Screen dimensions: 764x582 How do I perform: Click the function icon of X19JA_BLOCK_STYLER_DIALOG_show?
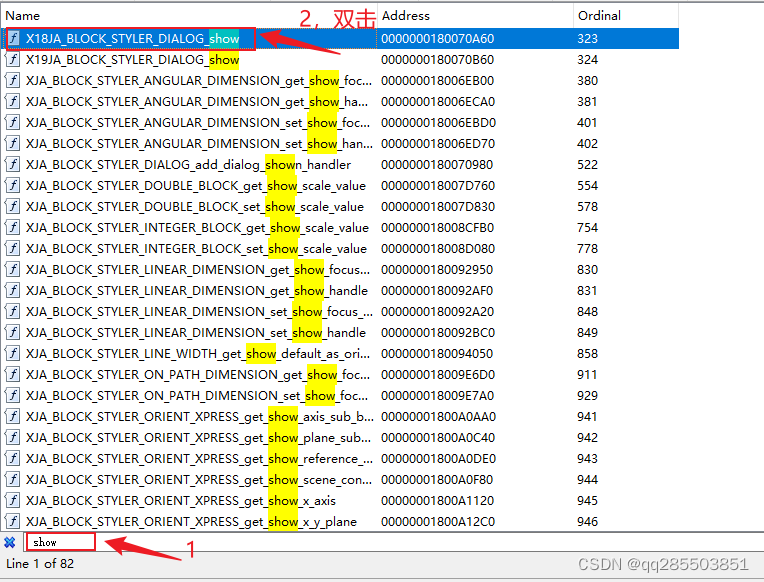(13, 59)
